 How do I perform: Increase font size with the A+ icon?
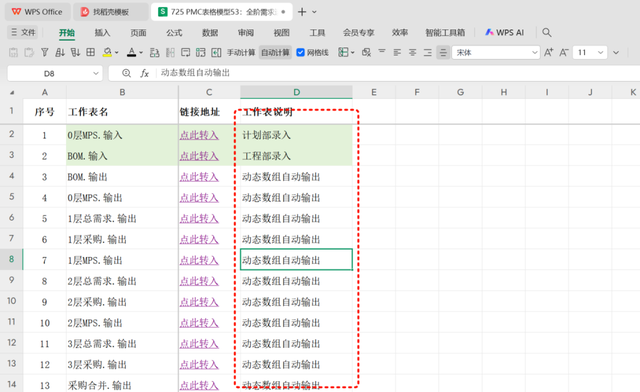click(549, 52)
